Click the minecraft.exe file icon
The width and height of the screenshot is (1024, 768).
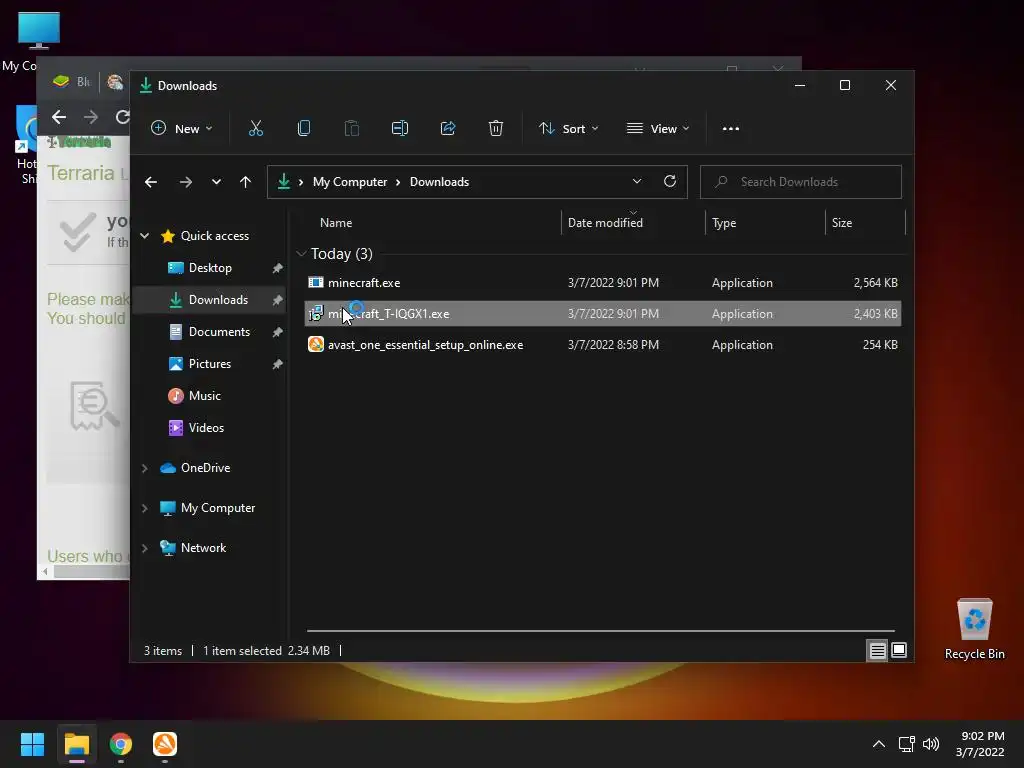[x=316, y=283]
